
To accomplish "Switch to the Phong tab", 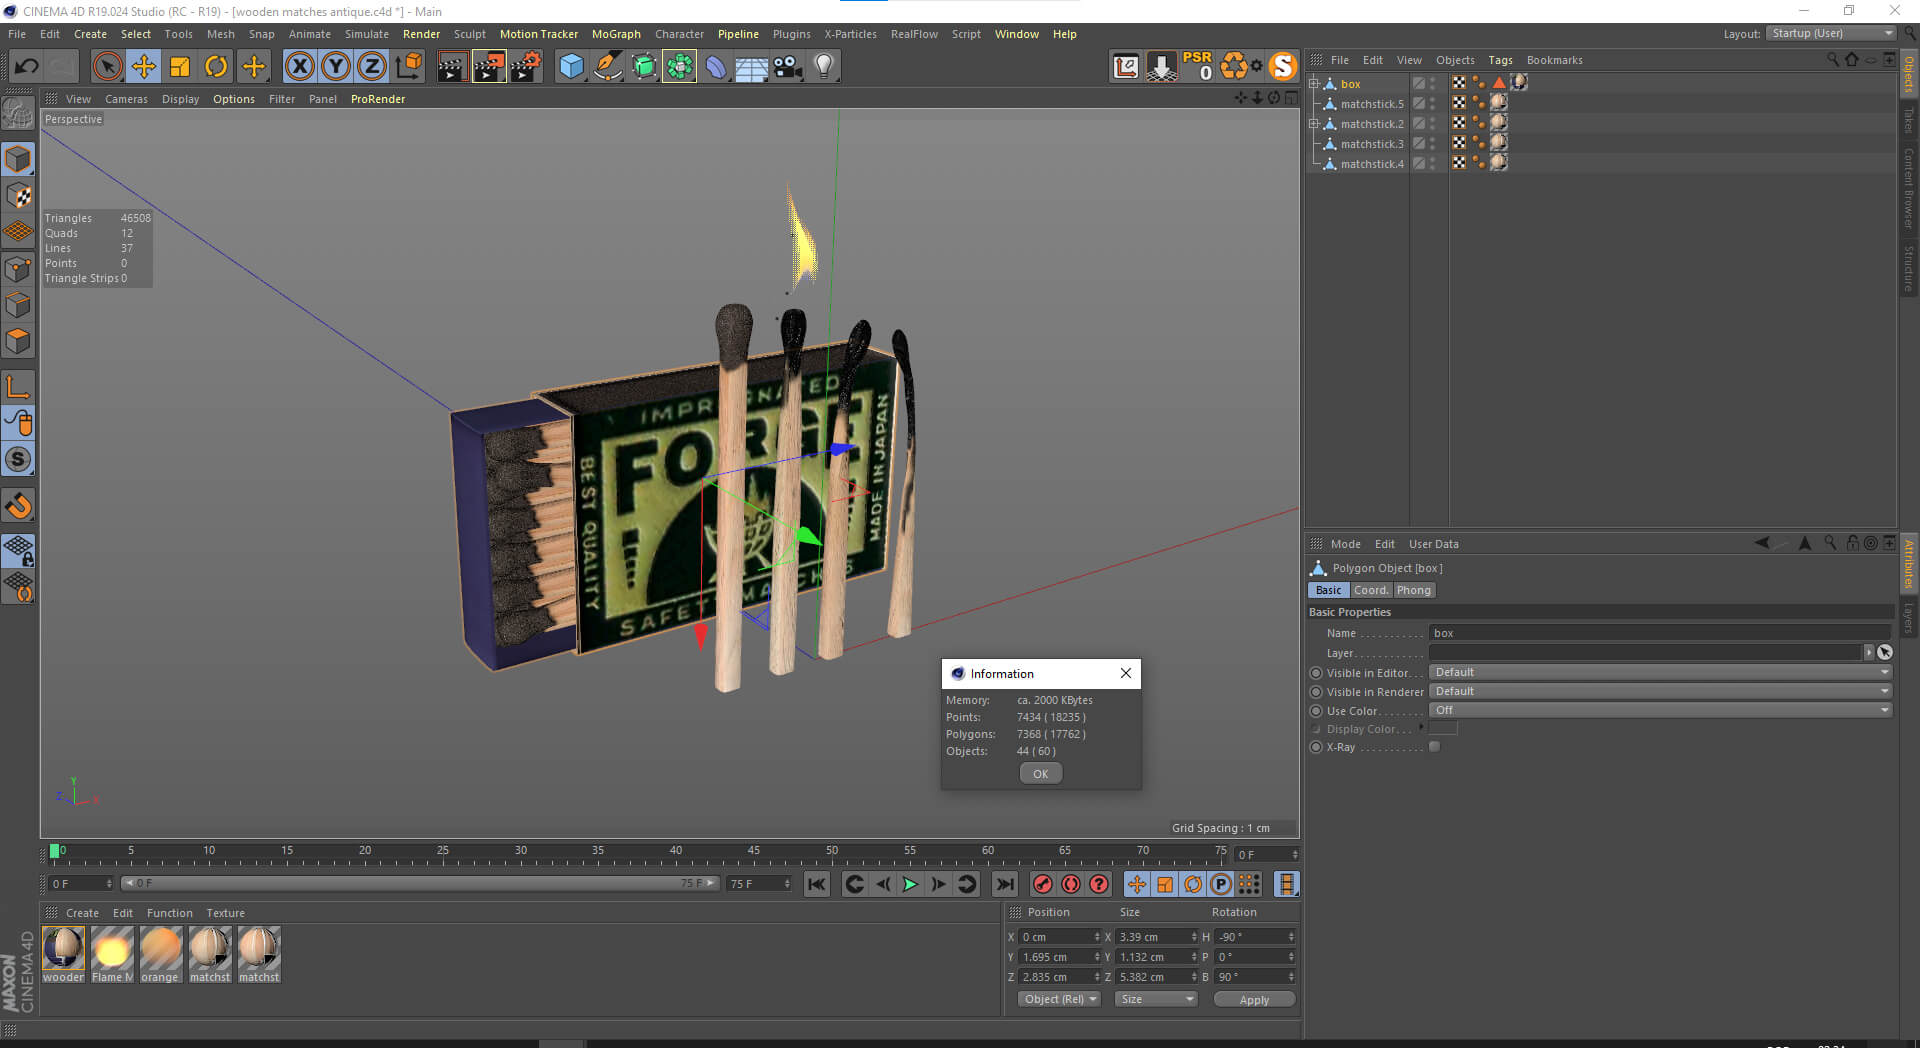I will [1414, 590].
